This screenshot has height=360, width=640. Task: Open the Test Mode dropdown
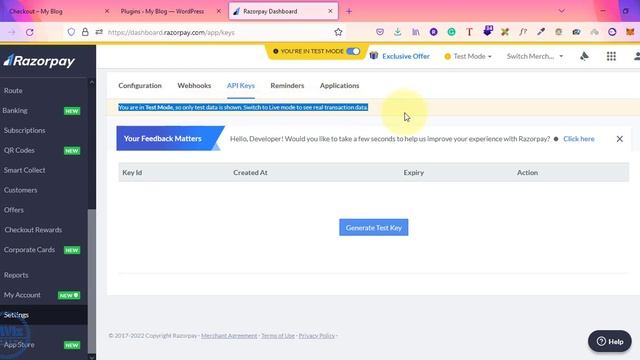468,56
